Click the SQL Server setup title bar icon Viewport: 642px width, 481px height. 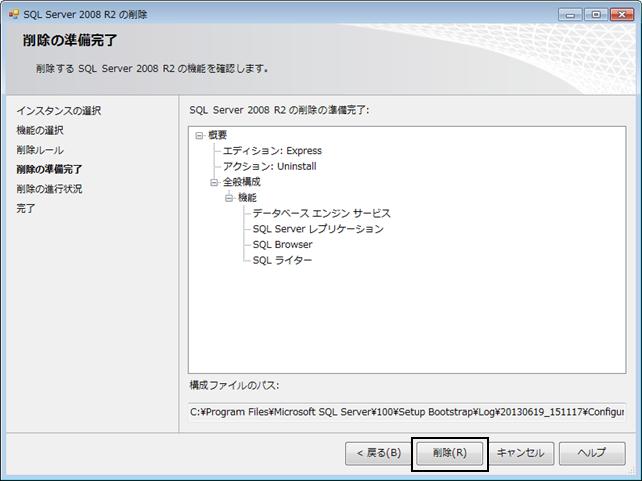(14, 15)
